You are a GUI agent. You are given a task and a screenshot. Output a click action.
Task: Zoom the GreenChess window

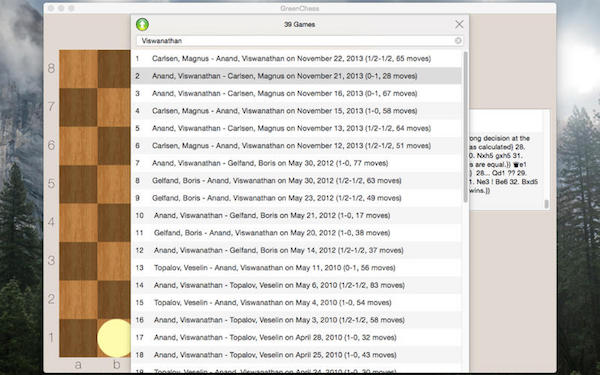tap(71, 8)
